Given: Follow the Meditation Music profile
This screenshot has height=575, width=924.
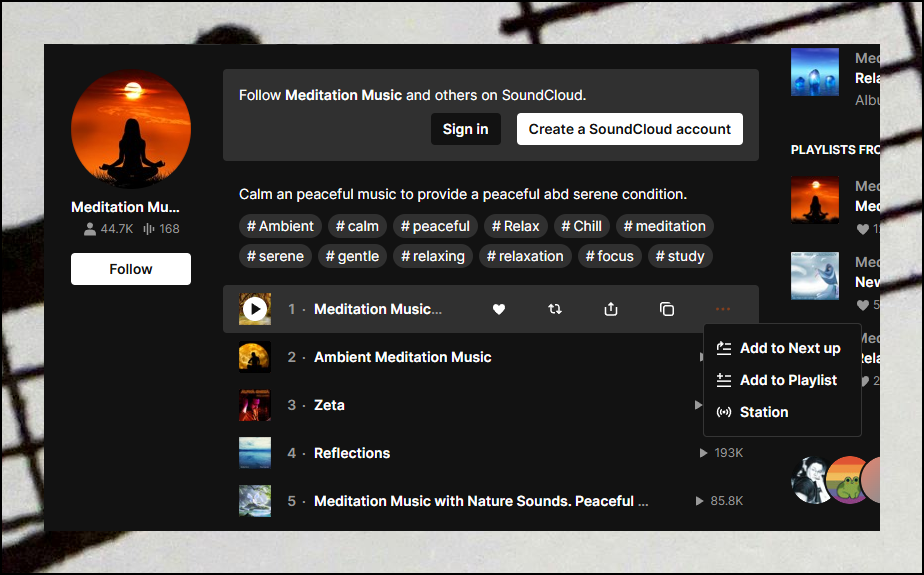Looking at the screenshot, I should coord(131,269).
